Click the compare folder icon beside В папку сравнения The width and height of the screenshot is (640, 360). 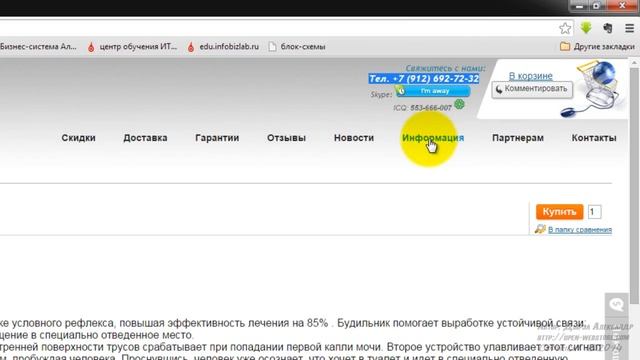click(x=540, y=229)
